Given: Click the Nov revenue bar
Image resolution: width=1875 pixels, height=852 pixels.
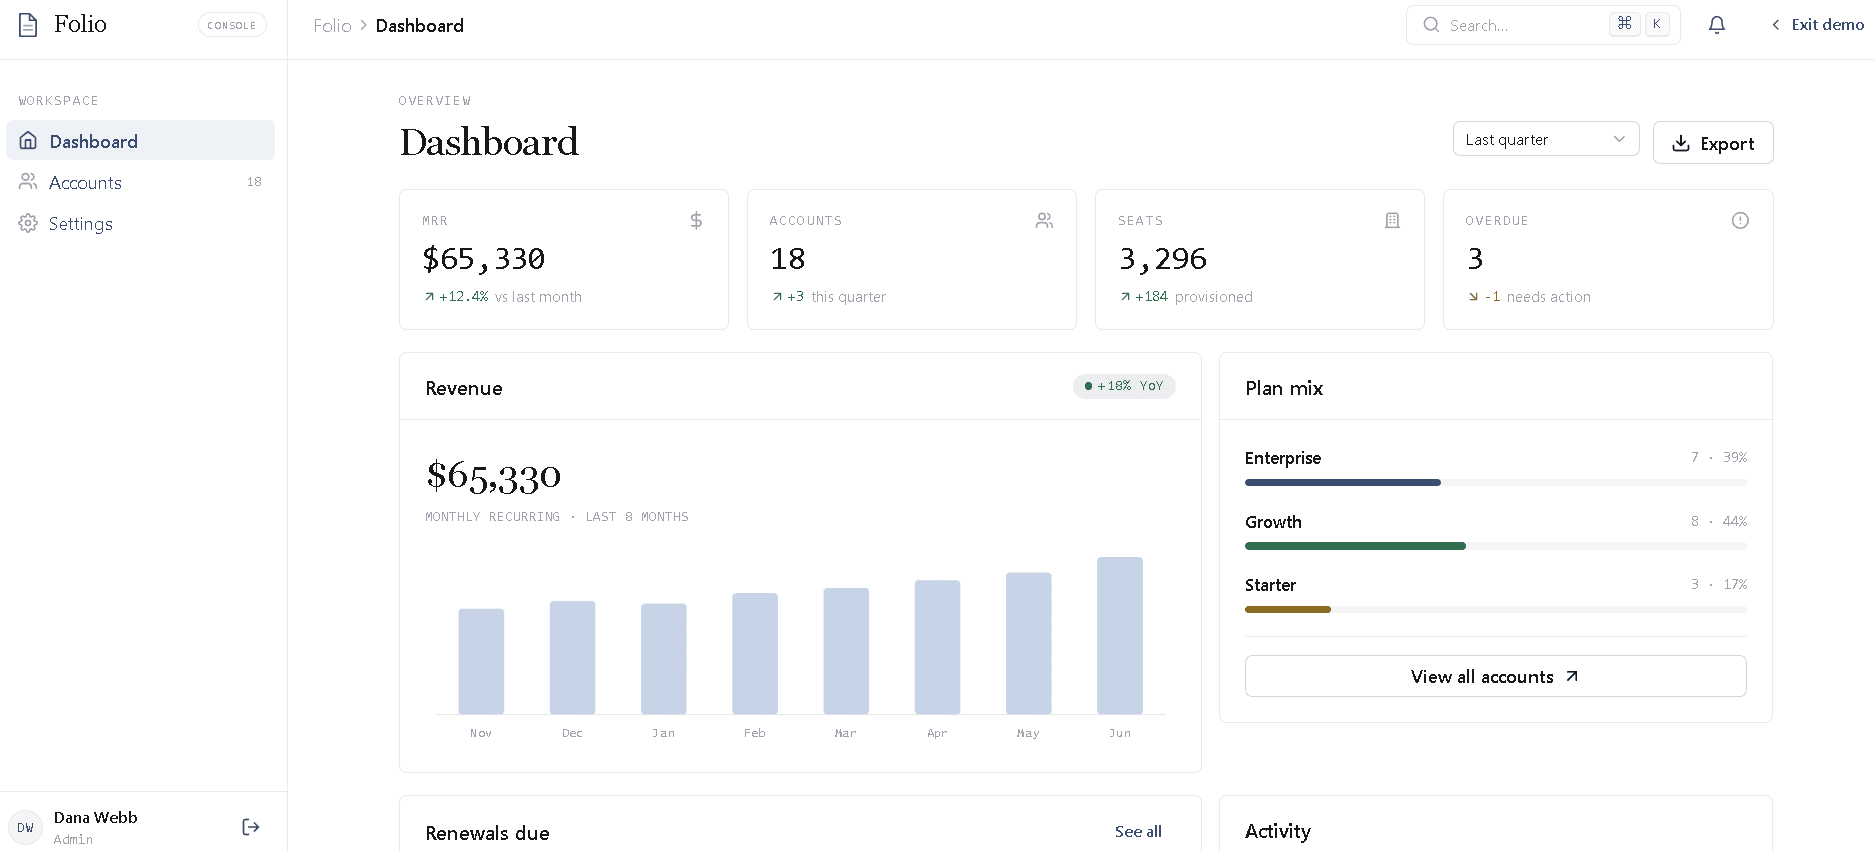Looking at the screenshot, I should point(481,662).
